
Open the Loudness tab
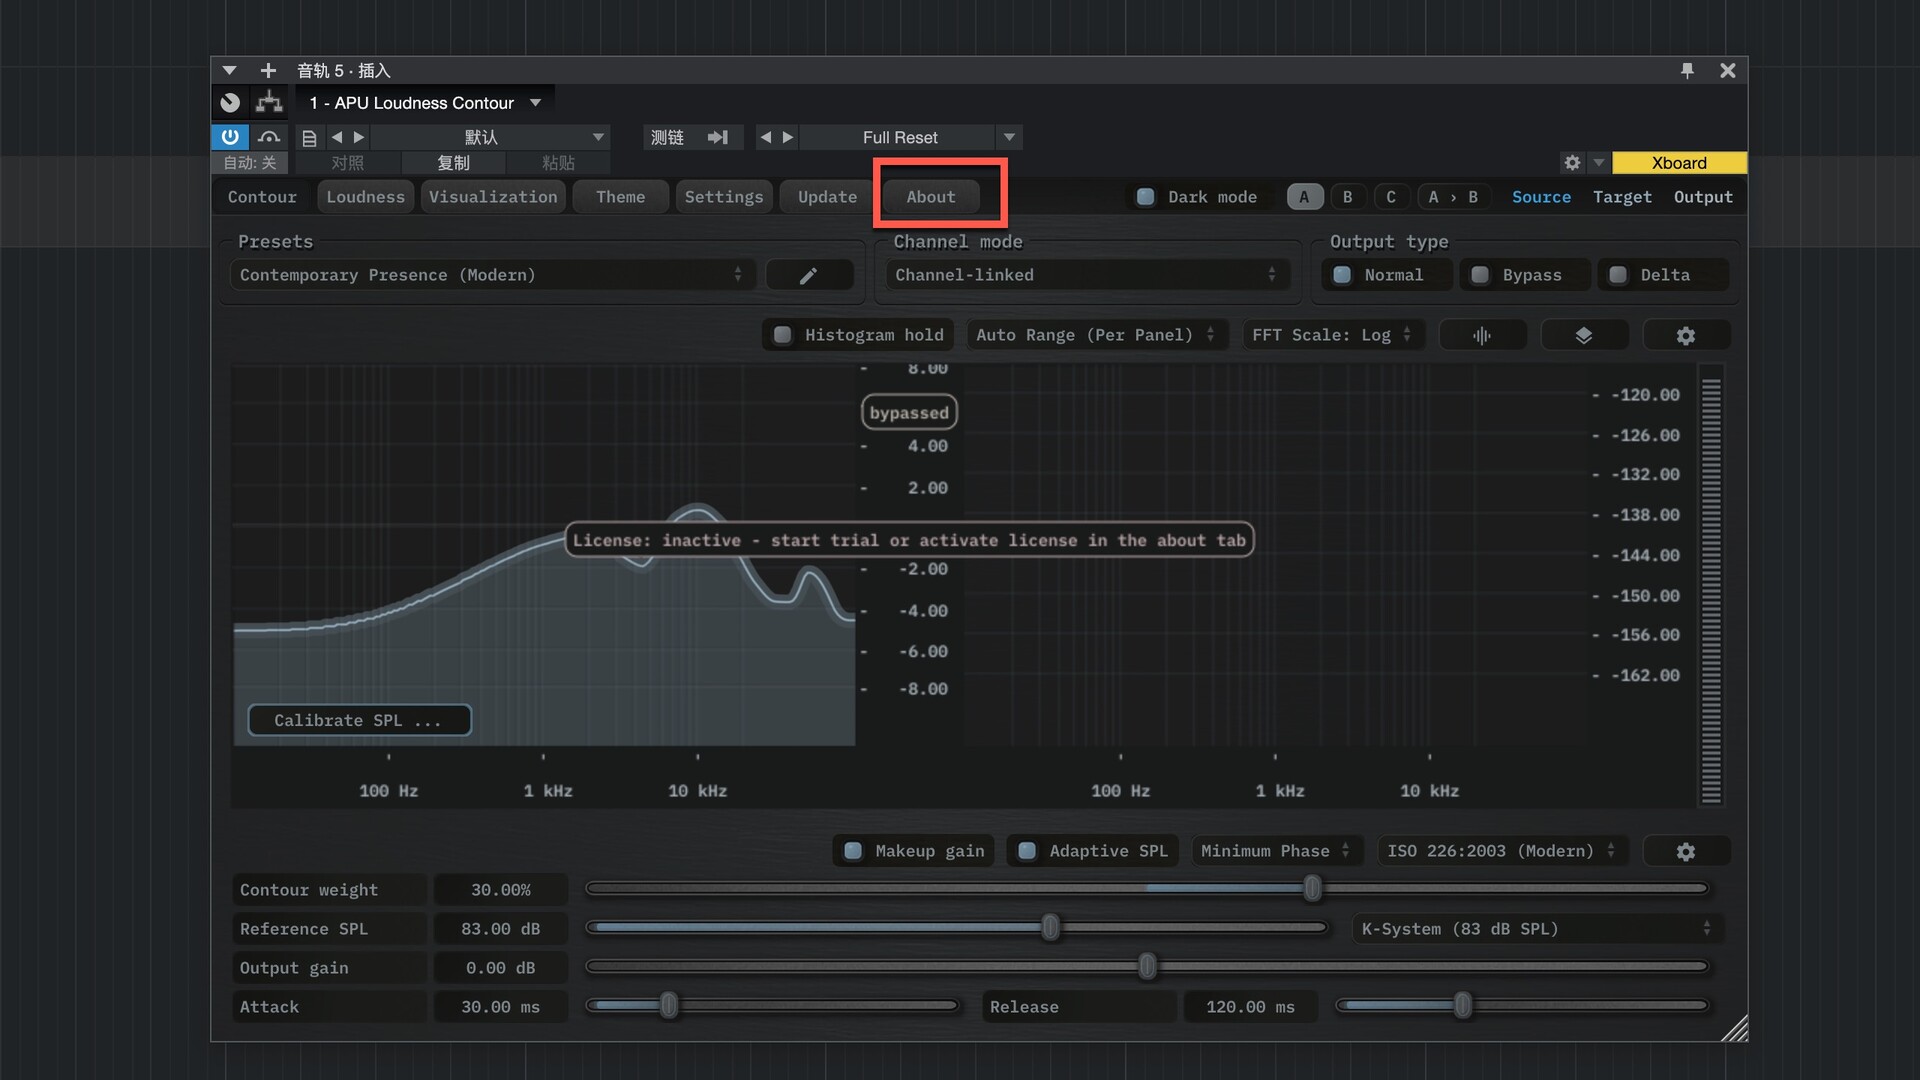[x=365, y=197]
